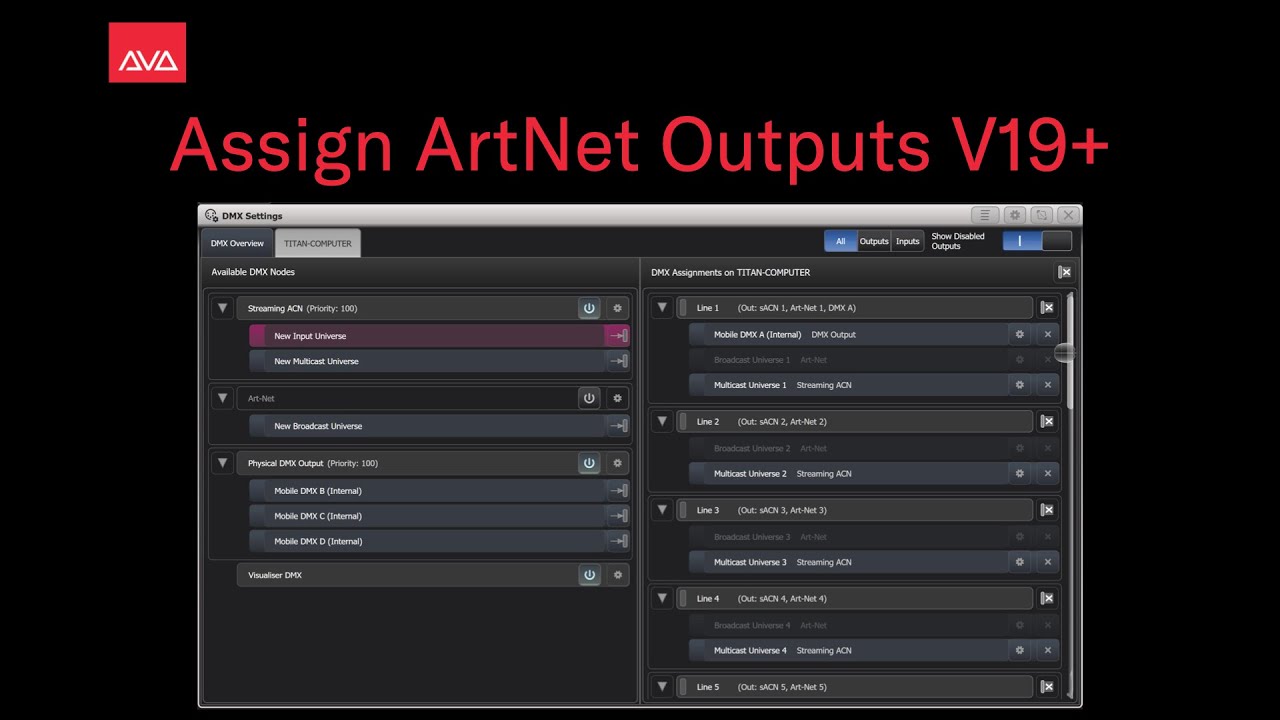Toggle Visualiser DMX power button

pos(589,575)
